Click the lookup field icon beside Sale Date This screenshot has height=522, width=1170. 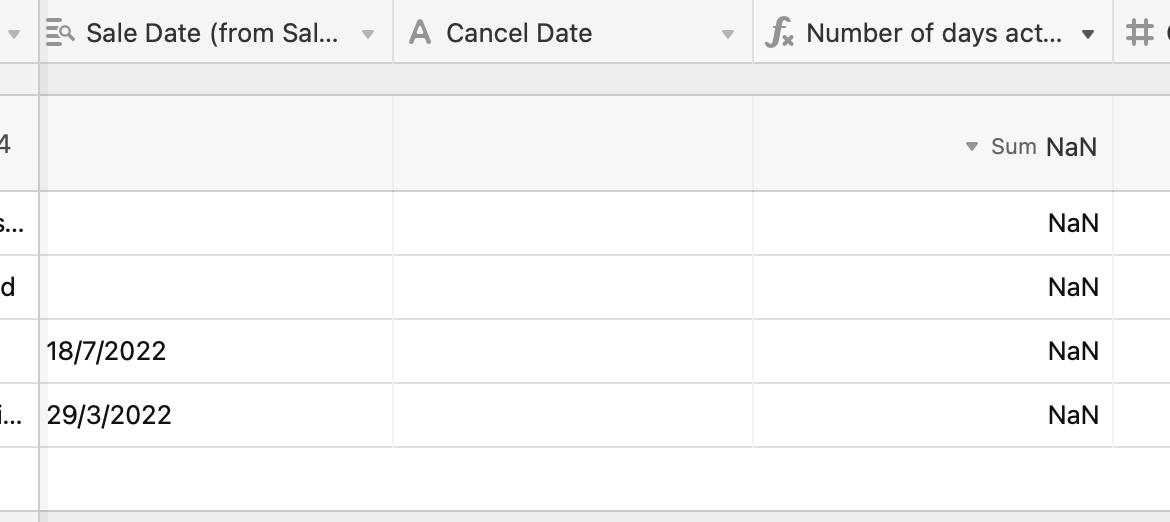(x=60, y=33)
